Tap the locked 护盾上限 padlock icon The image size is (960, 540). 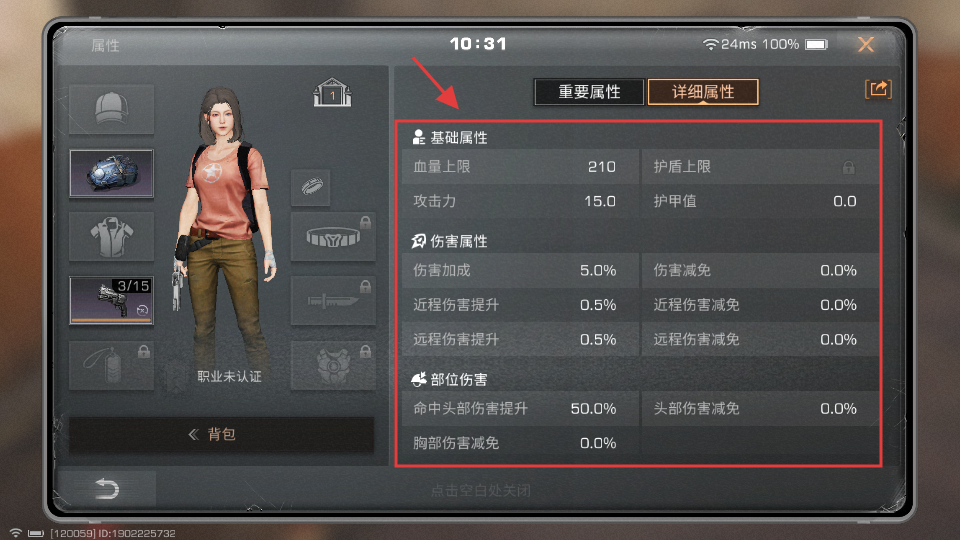coord(849,167)
